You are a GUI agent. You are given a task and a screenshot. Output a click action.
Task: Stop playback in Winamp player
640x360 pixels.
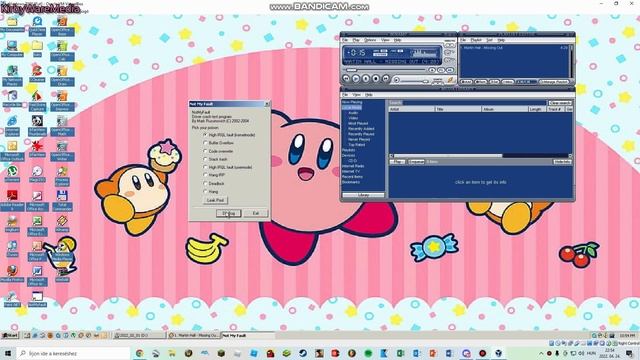(x=376, y=78)
